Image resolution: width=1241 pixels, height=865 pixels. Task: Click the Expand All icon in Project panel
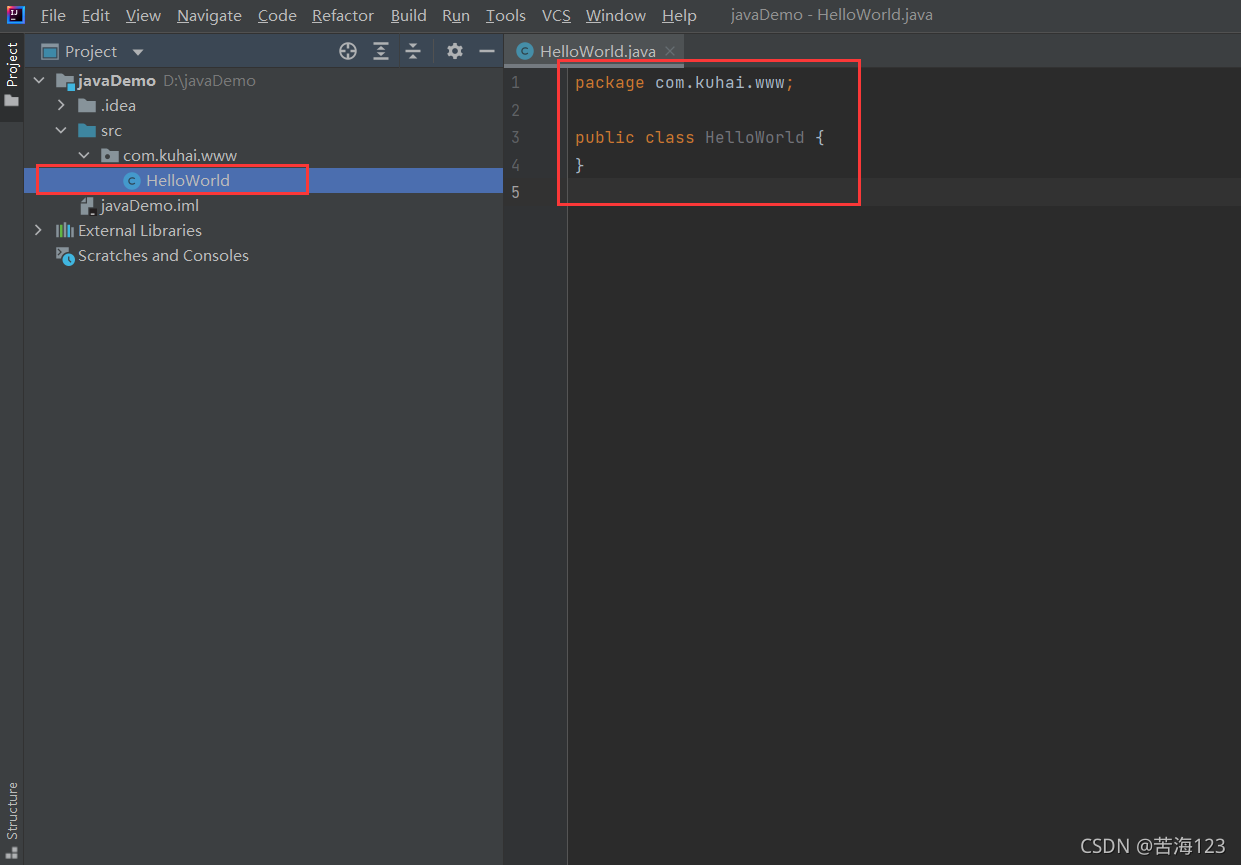point(381,51)
